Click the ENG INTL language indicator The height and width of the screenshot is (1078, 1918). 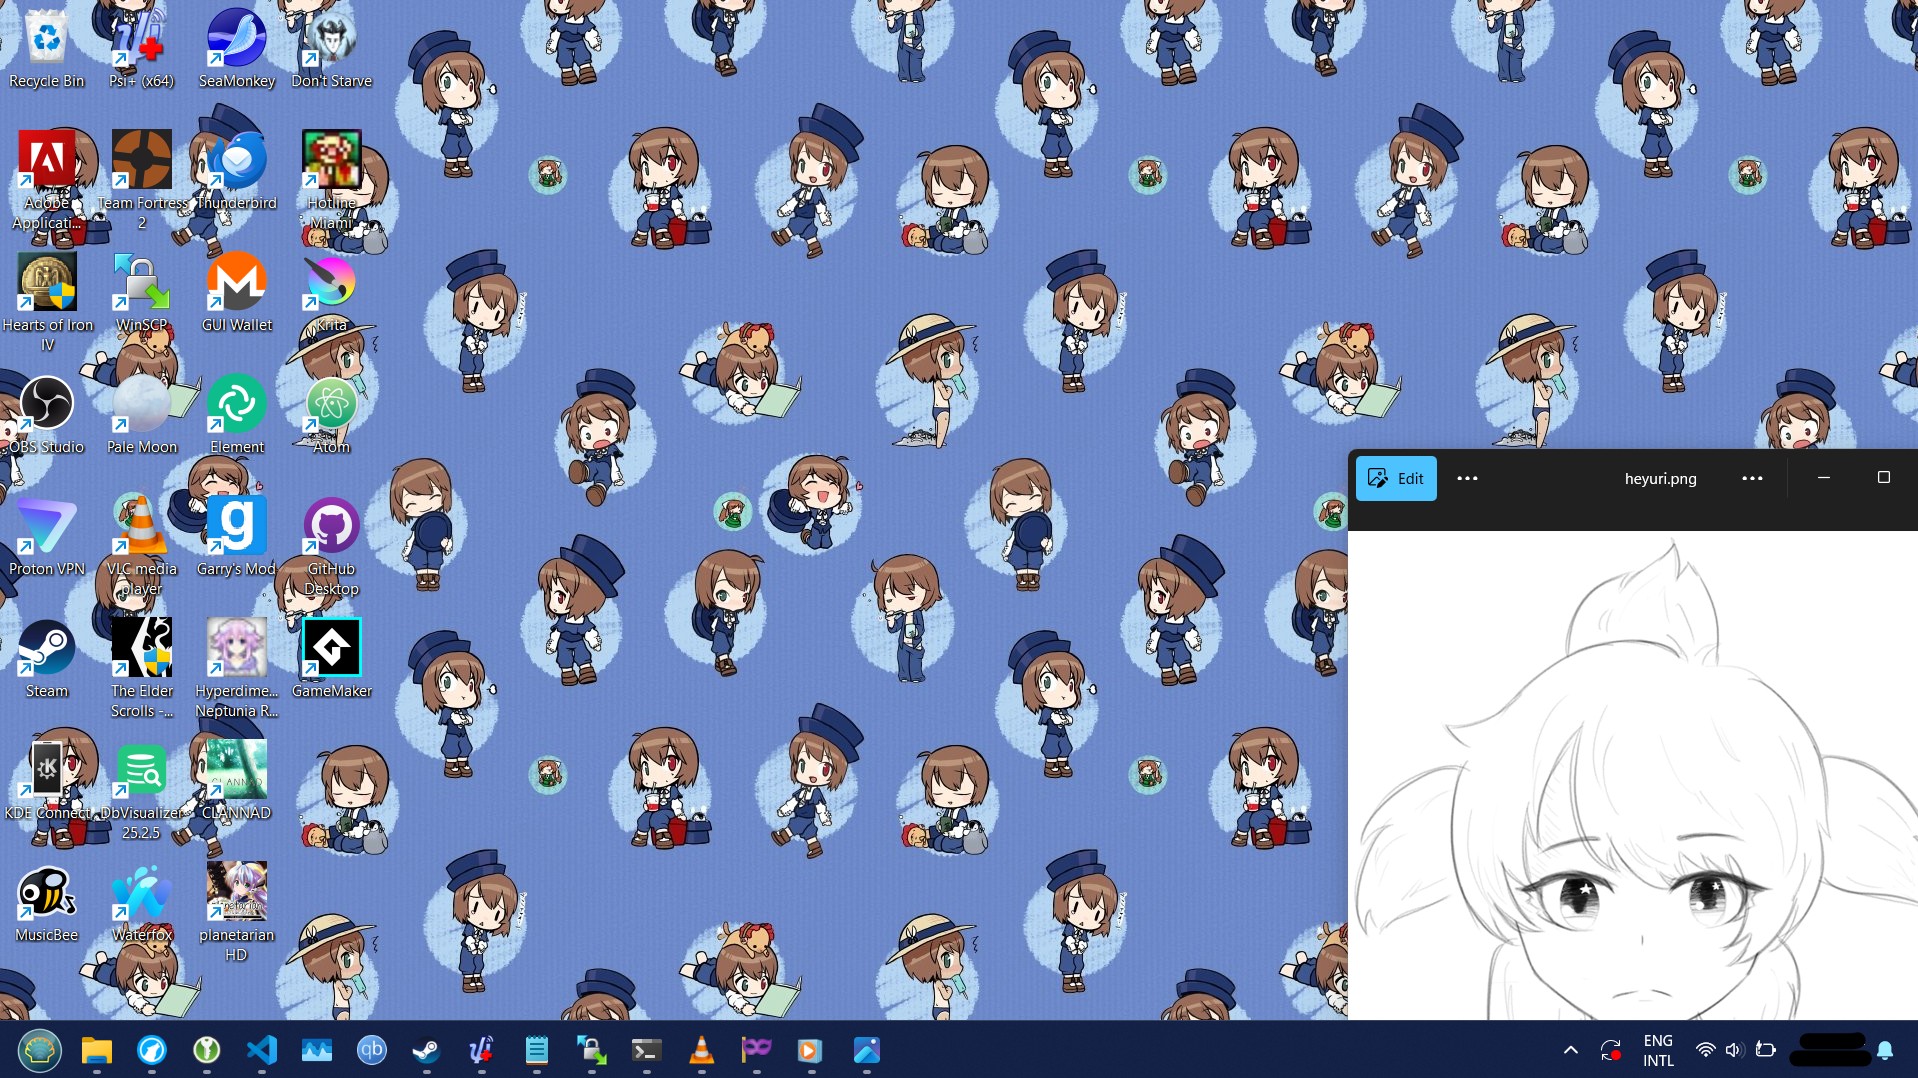[x=1657, y=1050]
